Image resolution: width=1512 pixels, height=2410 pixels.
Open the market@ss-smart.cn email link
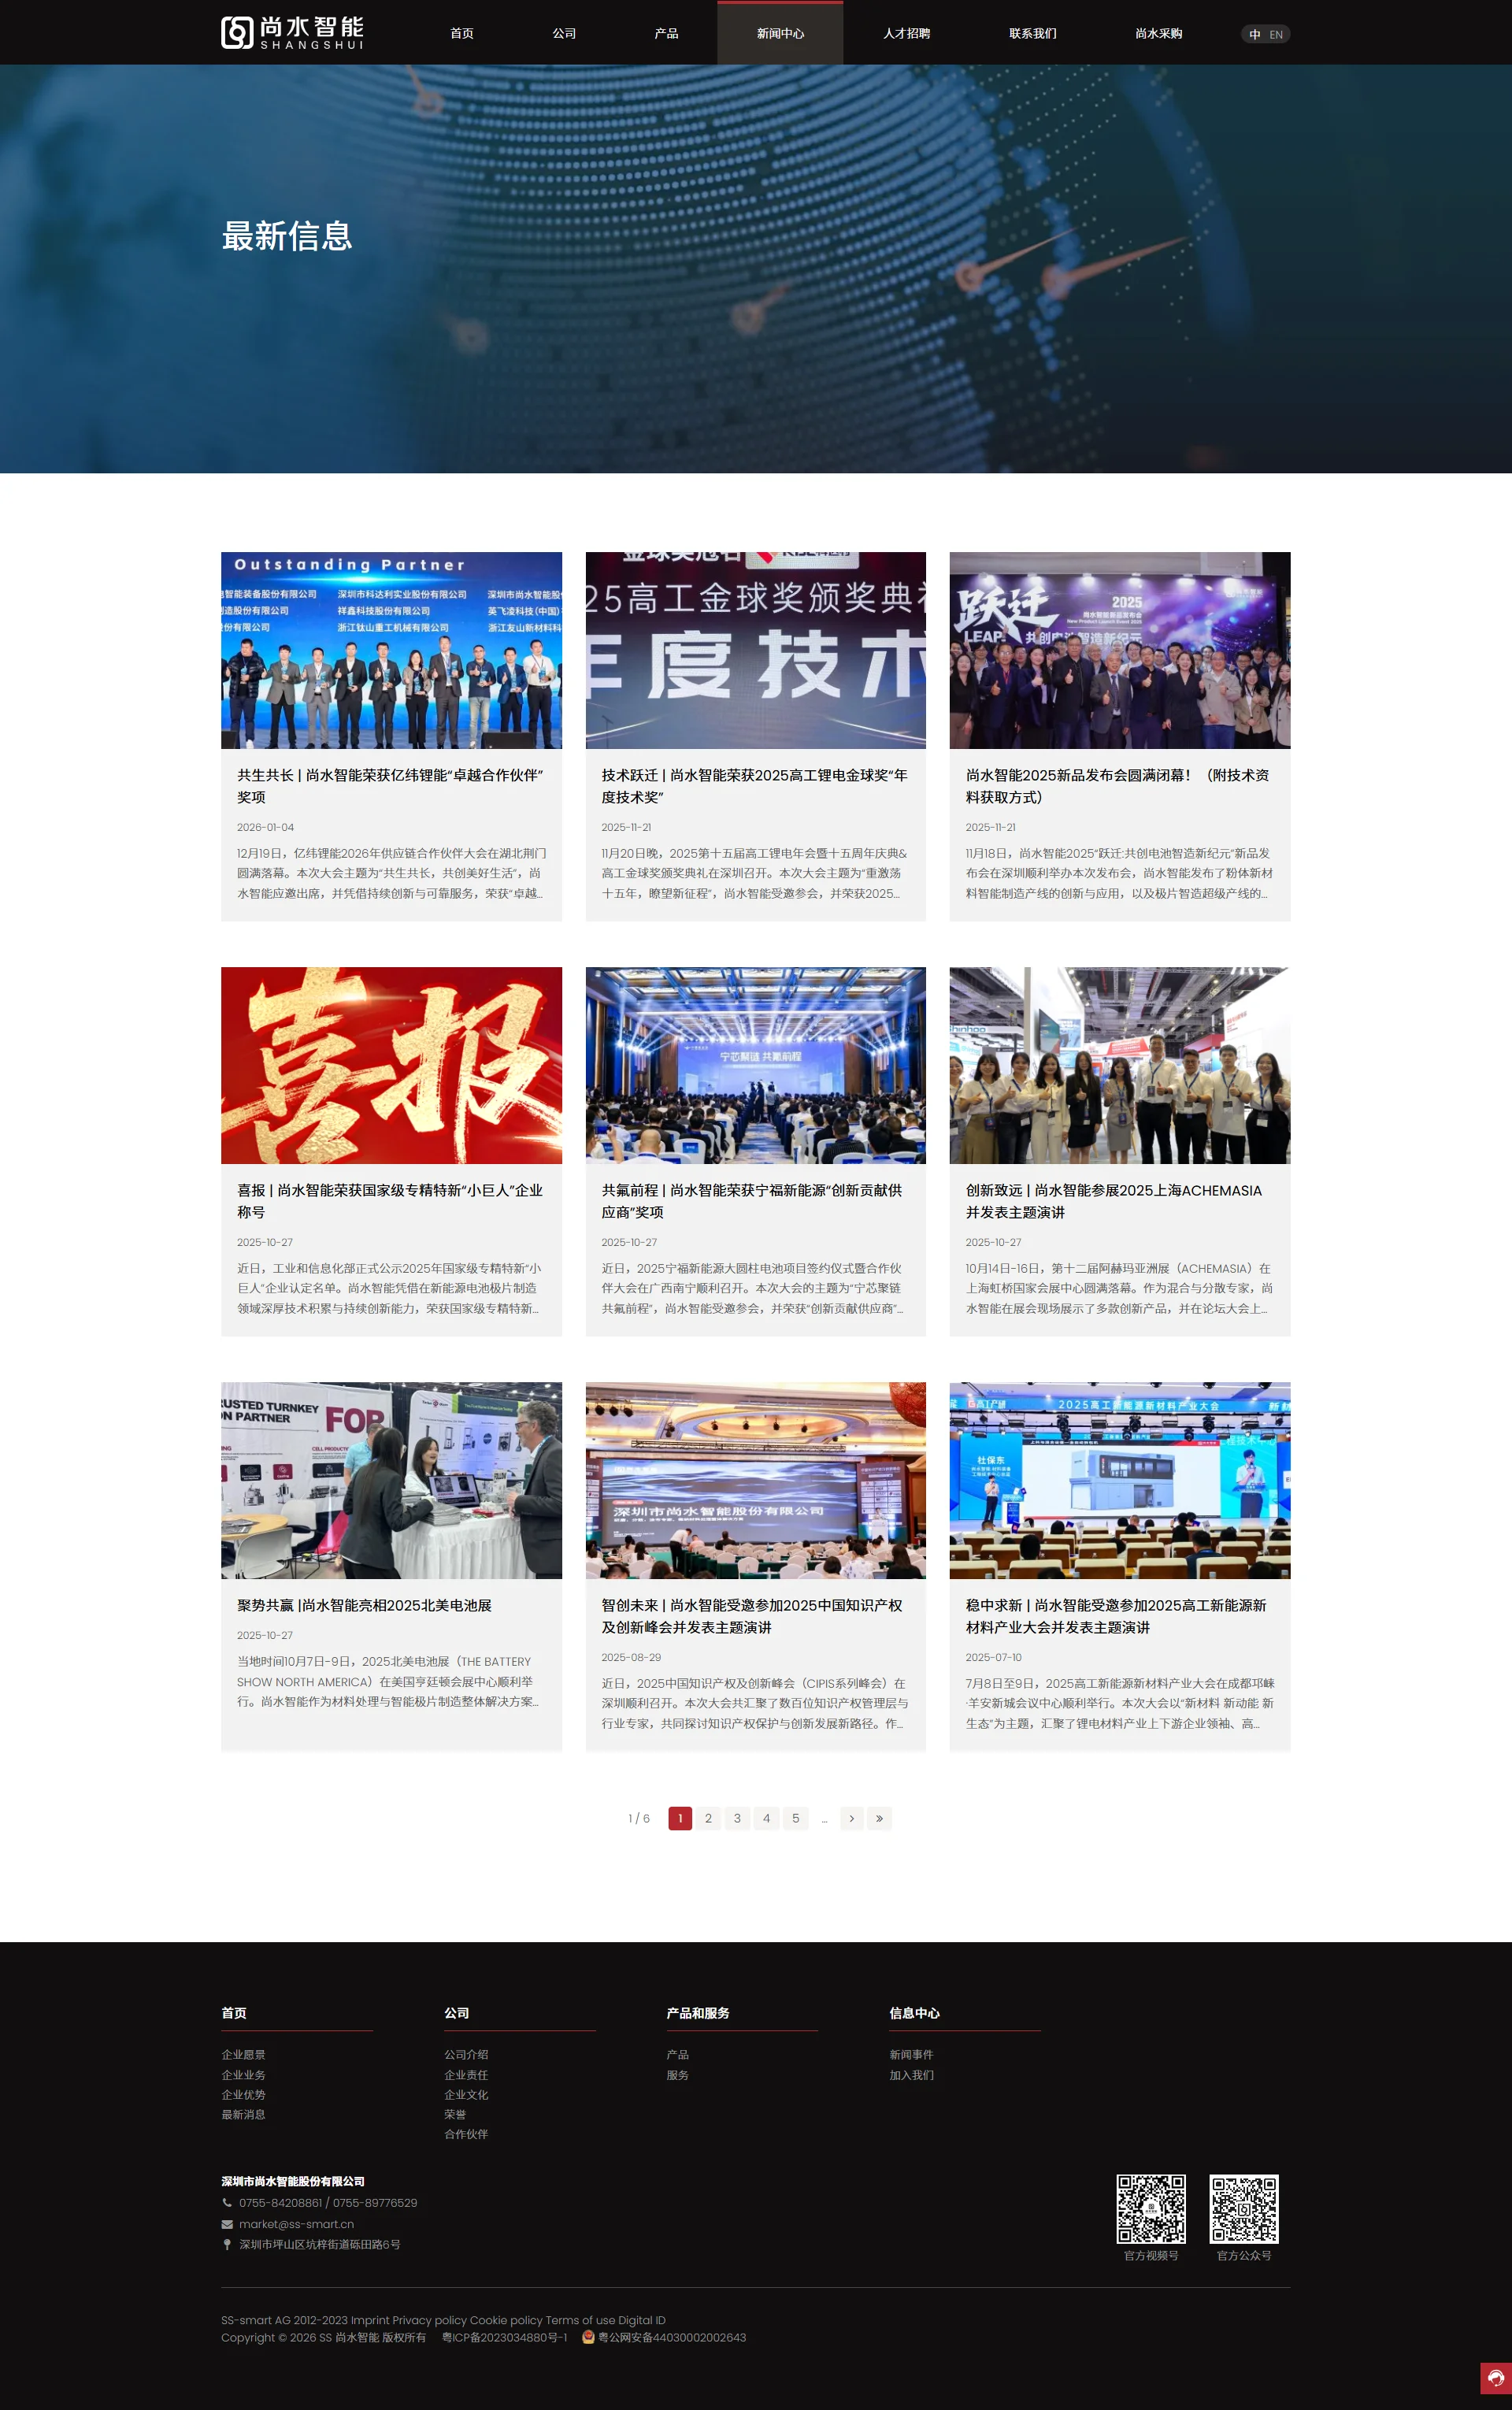[x=296, y=2224]
